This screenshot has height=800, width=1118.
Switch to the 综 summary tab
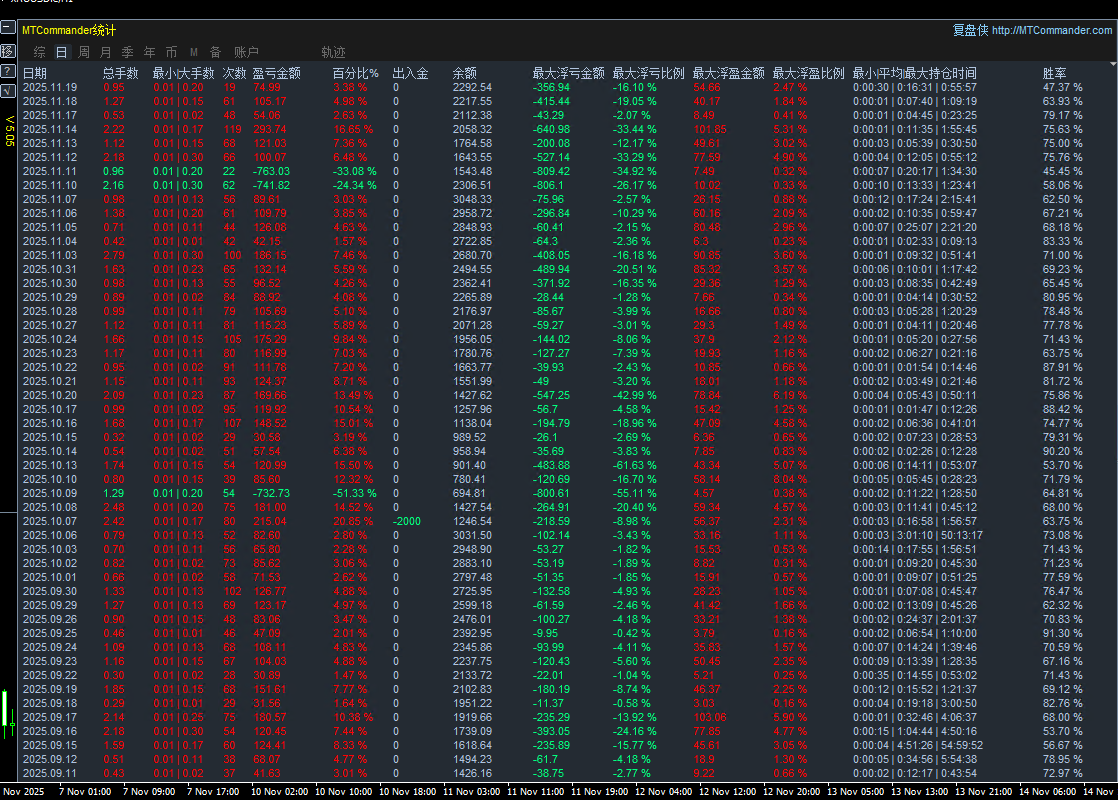[x=39, y=52]
